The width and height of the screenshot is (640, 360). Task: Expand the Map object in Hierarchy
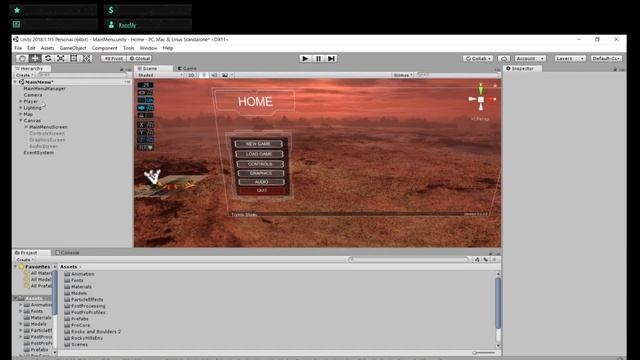(20, 114)
